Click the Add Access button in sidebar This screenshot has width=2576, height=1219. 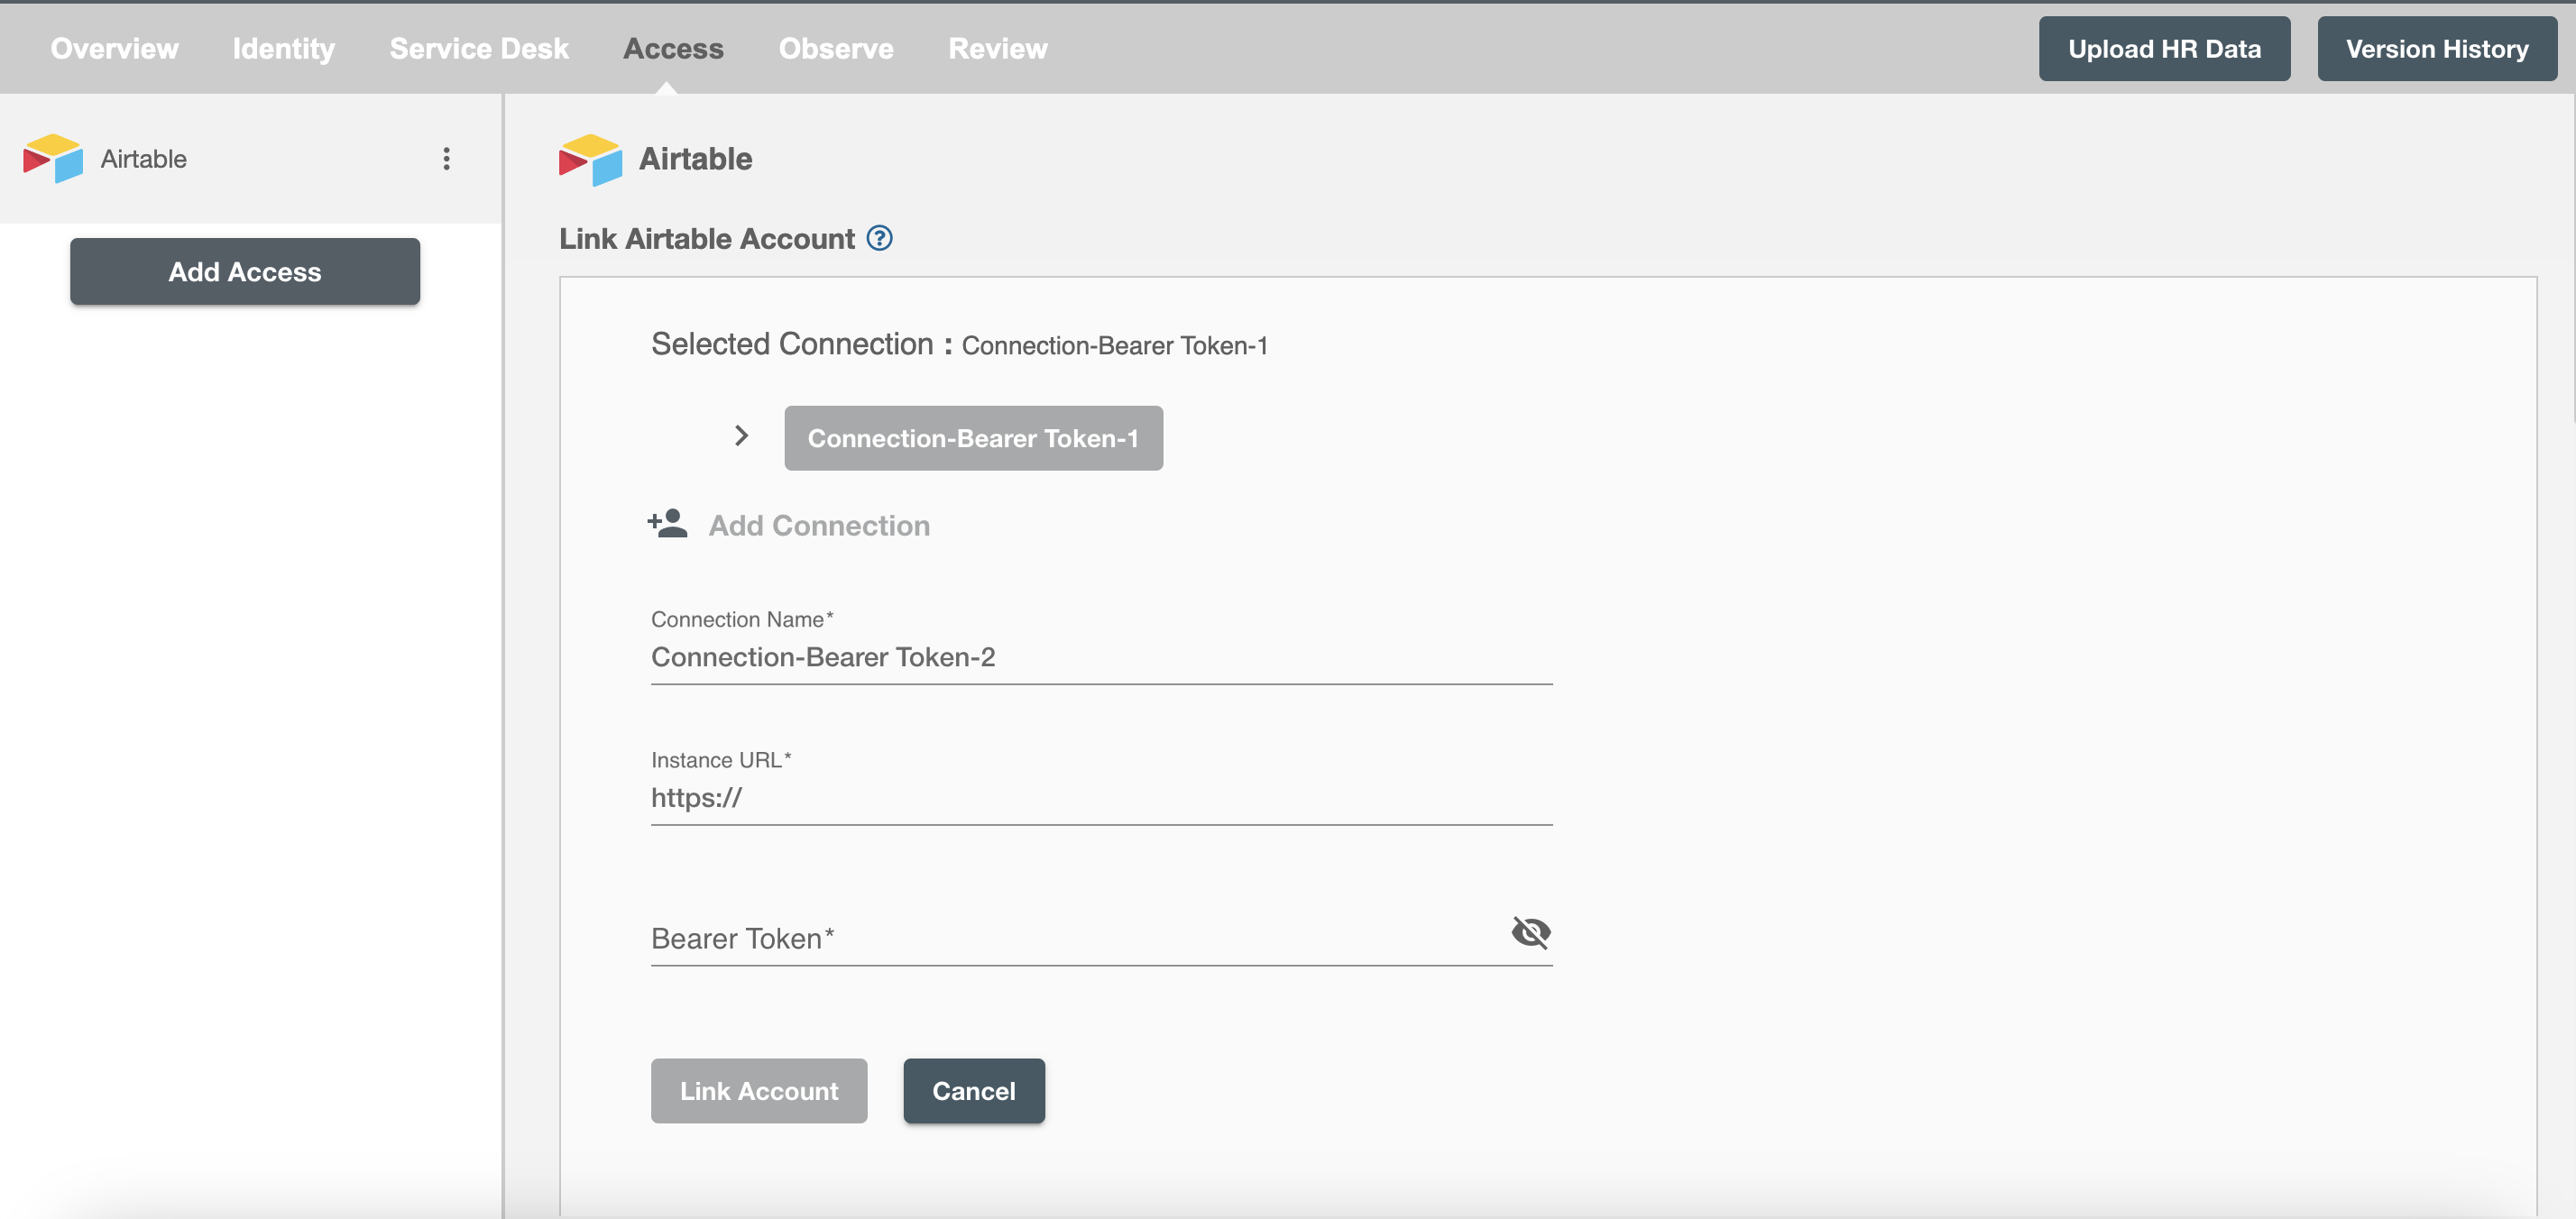click(244, 271)
